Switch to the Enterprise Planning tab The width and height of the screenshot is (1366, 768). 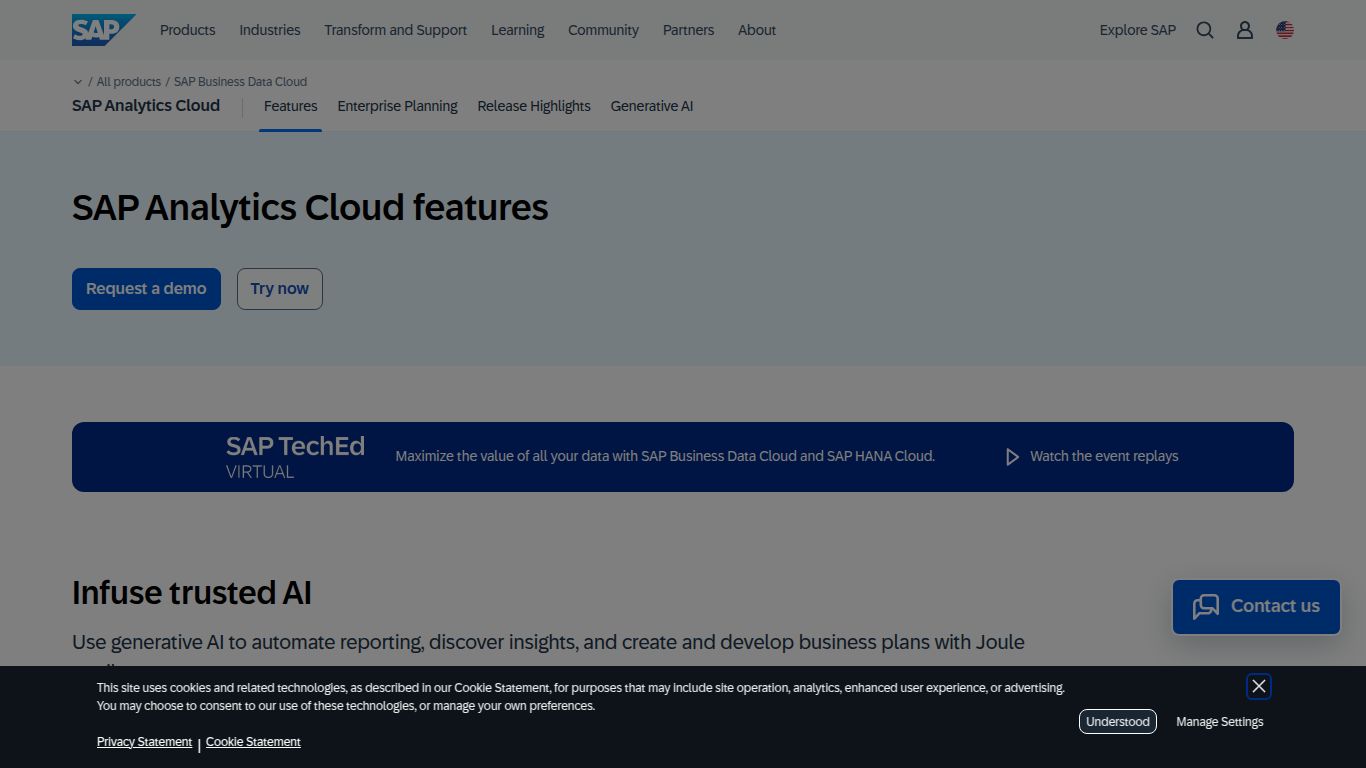pos(397,106)
